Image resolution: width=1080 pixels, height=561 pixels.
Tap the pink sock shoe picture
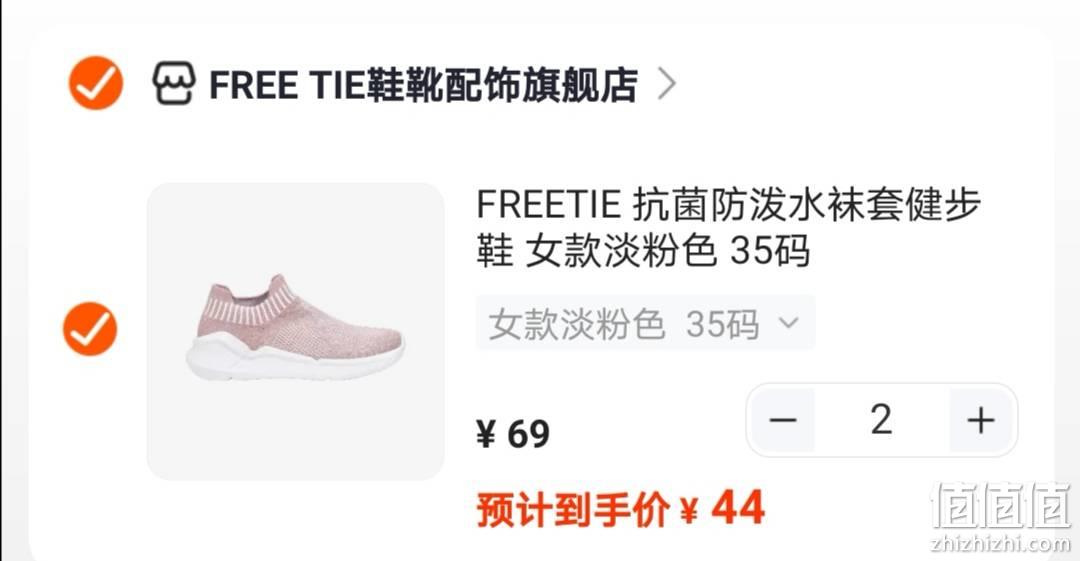pos(295,327)
